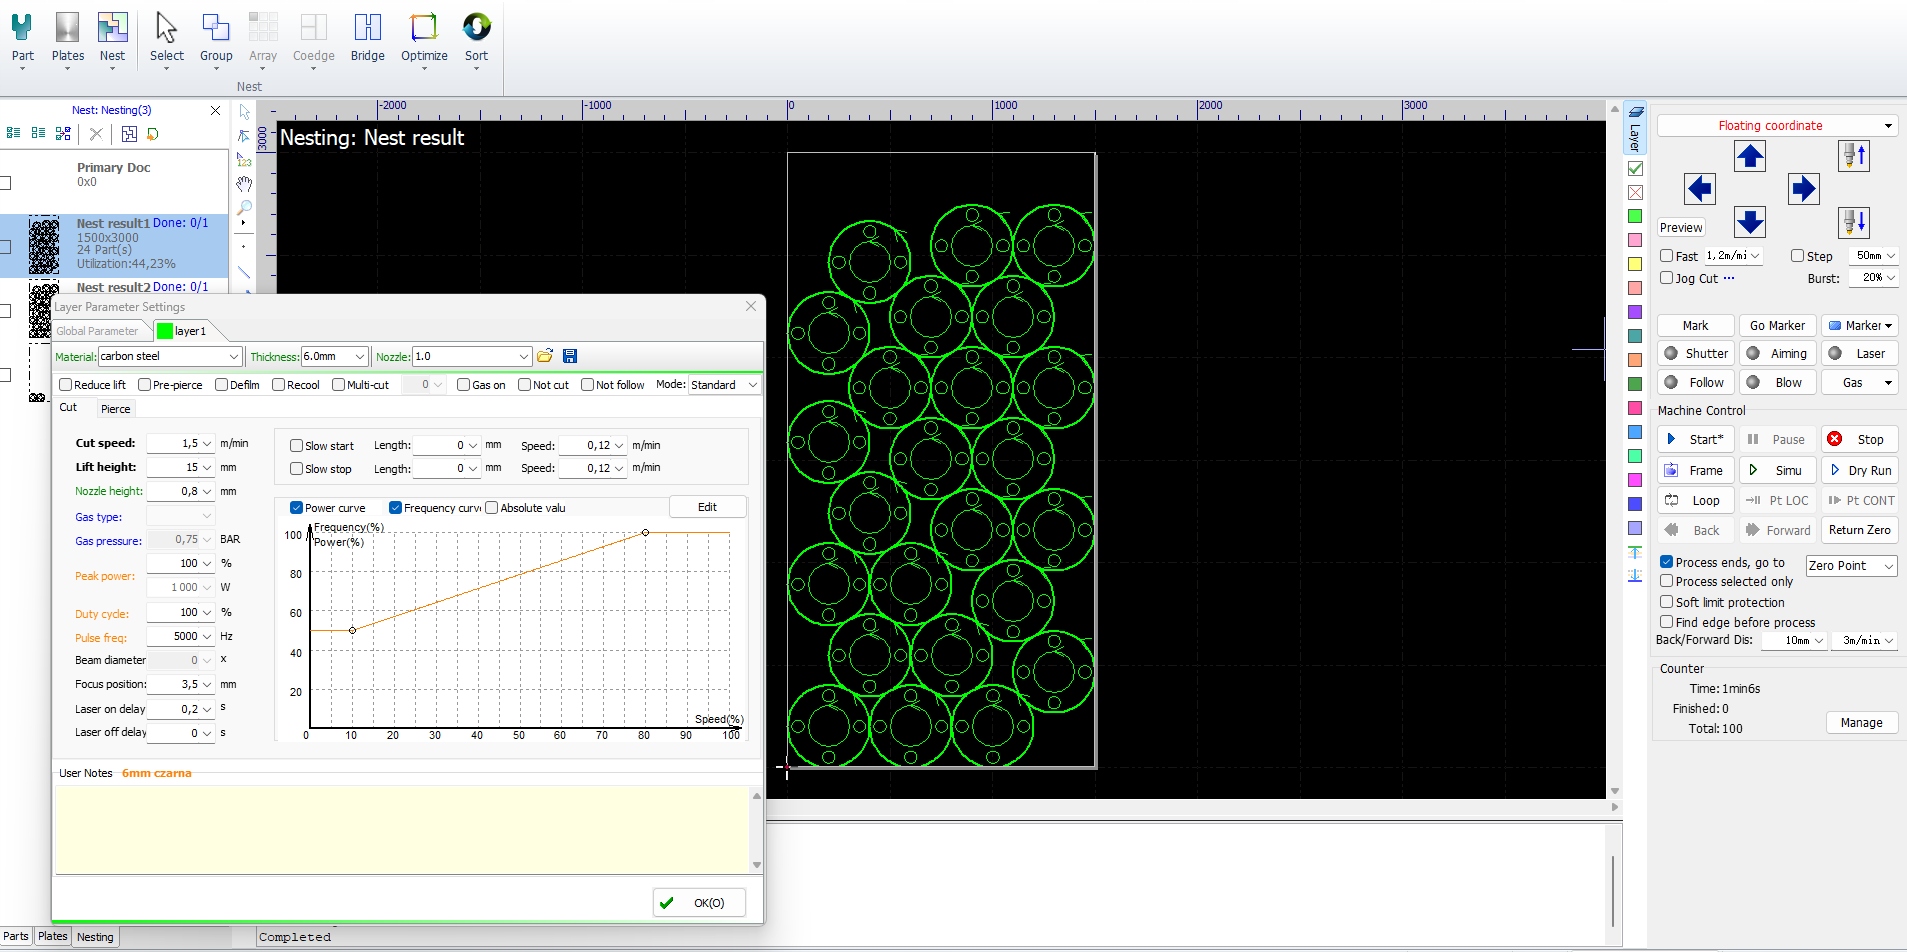Click the save parameters disk icon
The width and height of the screenshot is (1907, 952).
click(x=570, y=356)
